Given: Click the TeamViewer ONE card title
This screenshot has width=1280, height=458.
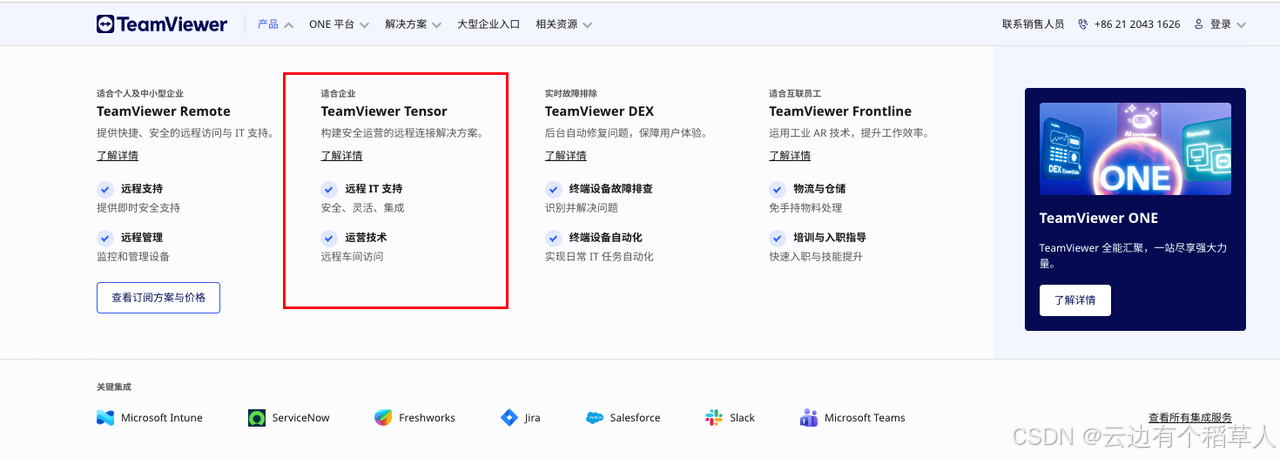Looking at the screenshot, I should 1099,218.
